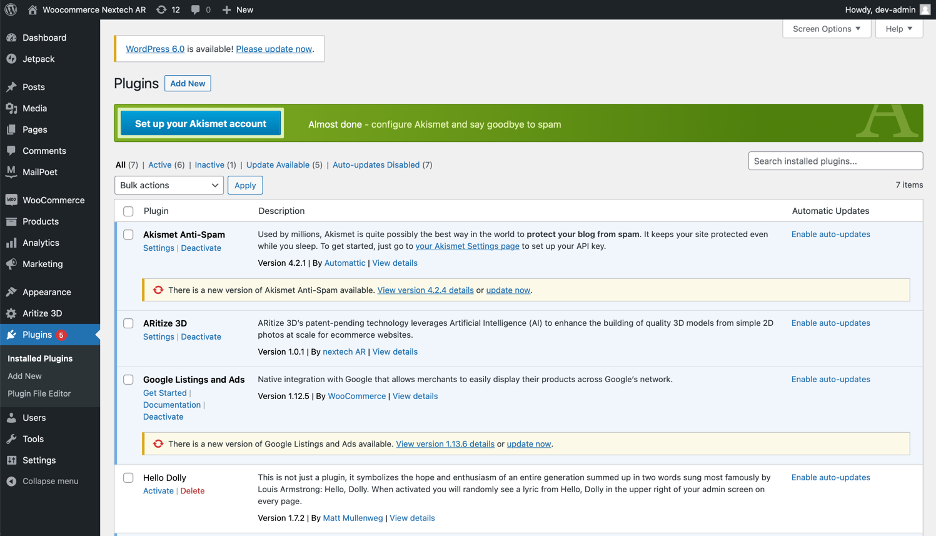
Task: Deactivate the Akismet Anti-Spam plugin
Action: click(x=201, y=248)
